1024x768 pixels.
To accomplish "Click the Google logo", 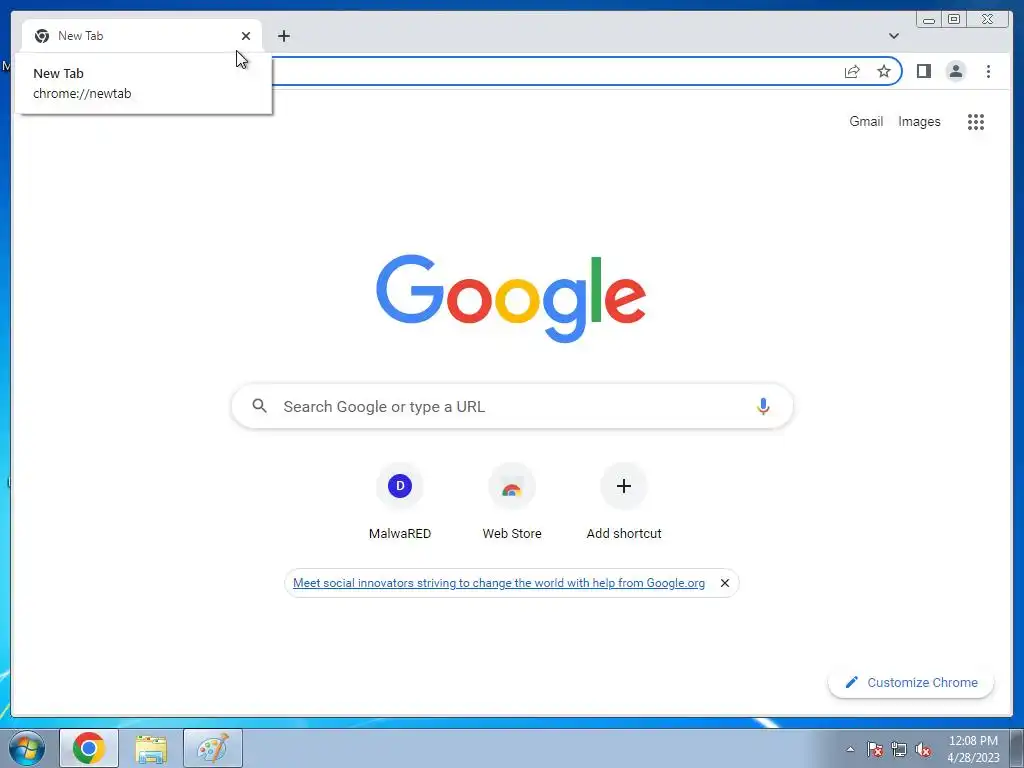I will [511, 298].
